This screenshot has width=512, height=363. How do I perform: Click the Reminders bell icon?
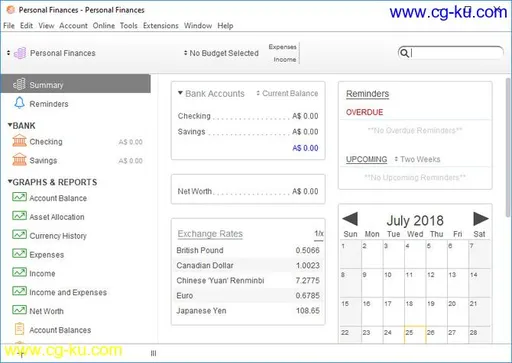pos(19,103)
